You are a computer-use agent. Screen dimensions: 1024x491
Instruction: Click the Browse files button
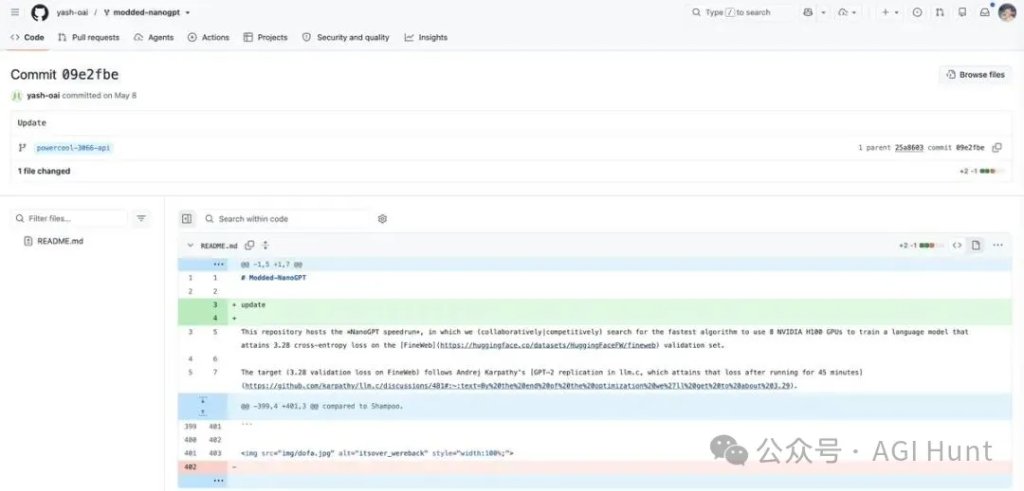pos(976,75)
